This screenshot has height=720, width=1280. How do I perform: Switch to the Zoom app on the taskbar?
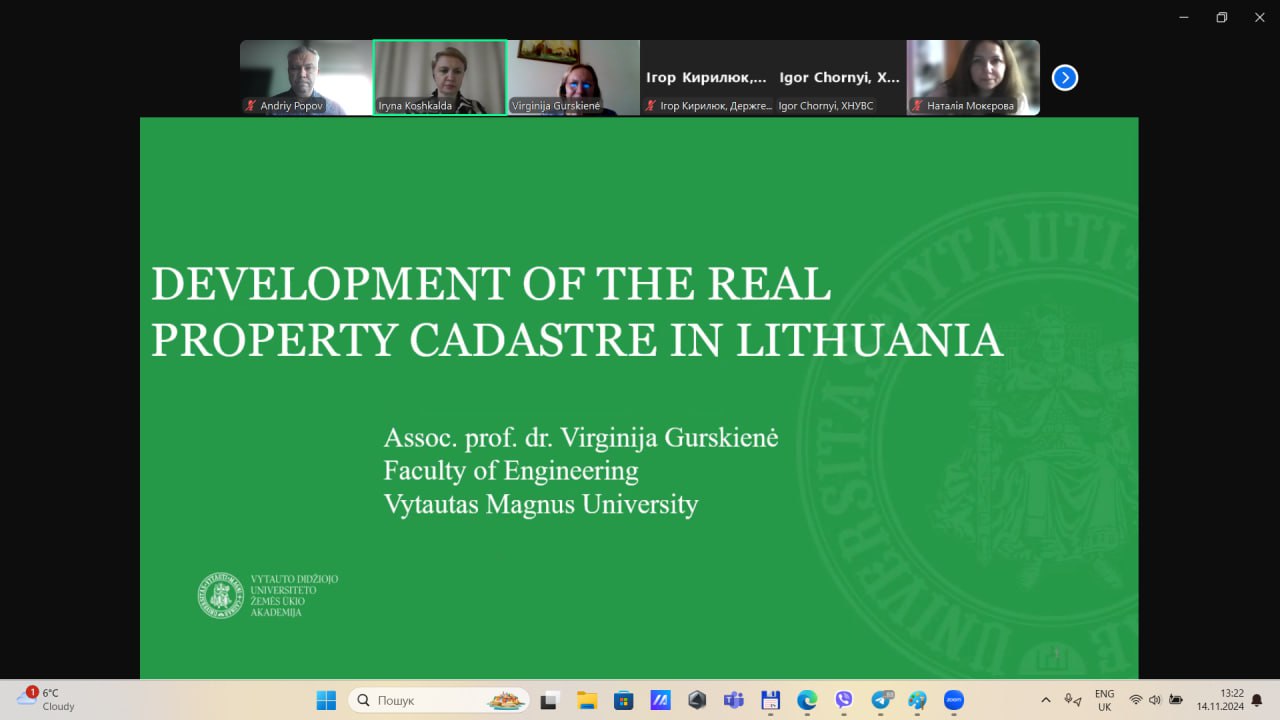pos(954,700)
